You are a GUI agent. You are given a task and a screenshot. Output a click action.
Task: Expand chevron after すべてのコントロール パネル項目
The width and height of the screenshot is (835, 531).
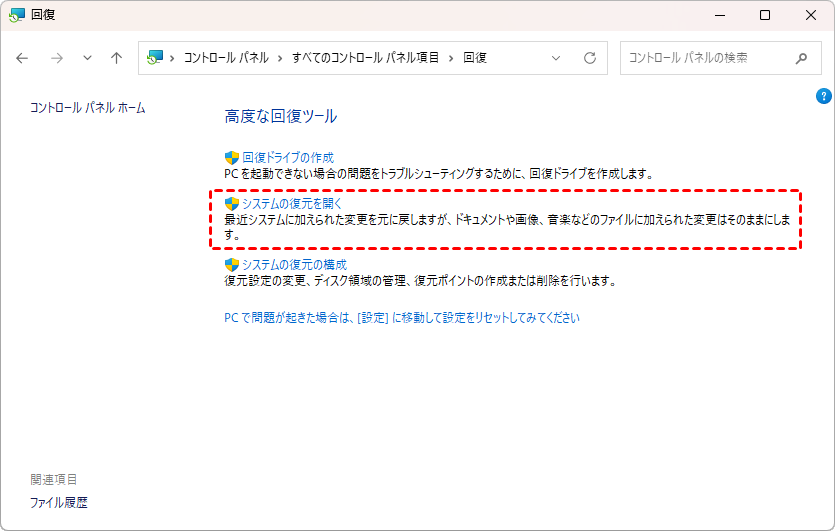pyautogui.click(x=451, y=58)
